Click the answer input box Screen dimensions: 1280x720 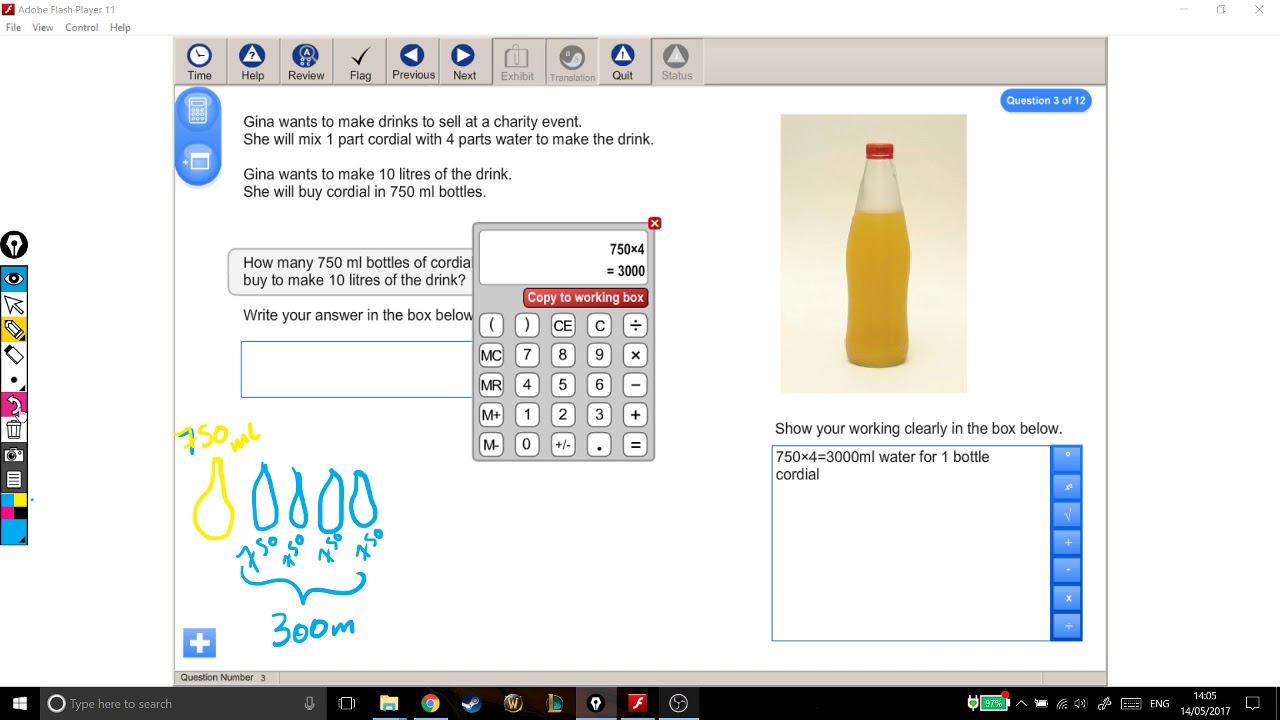click(357, 369)
